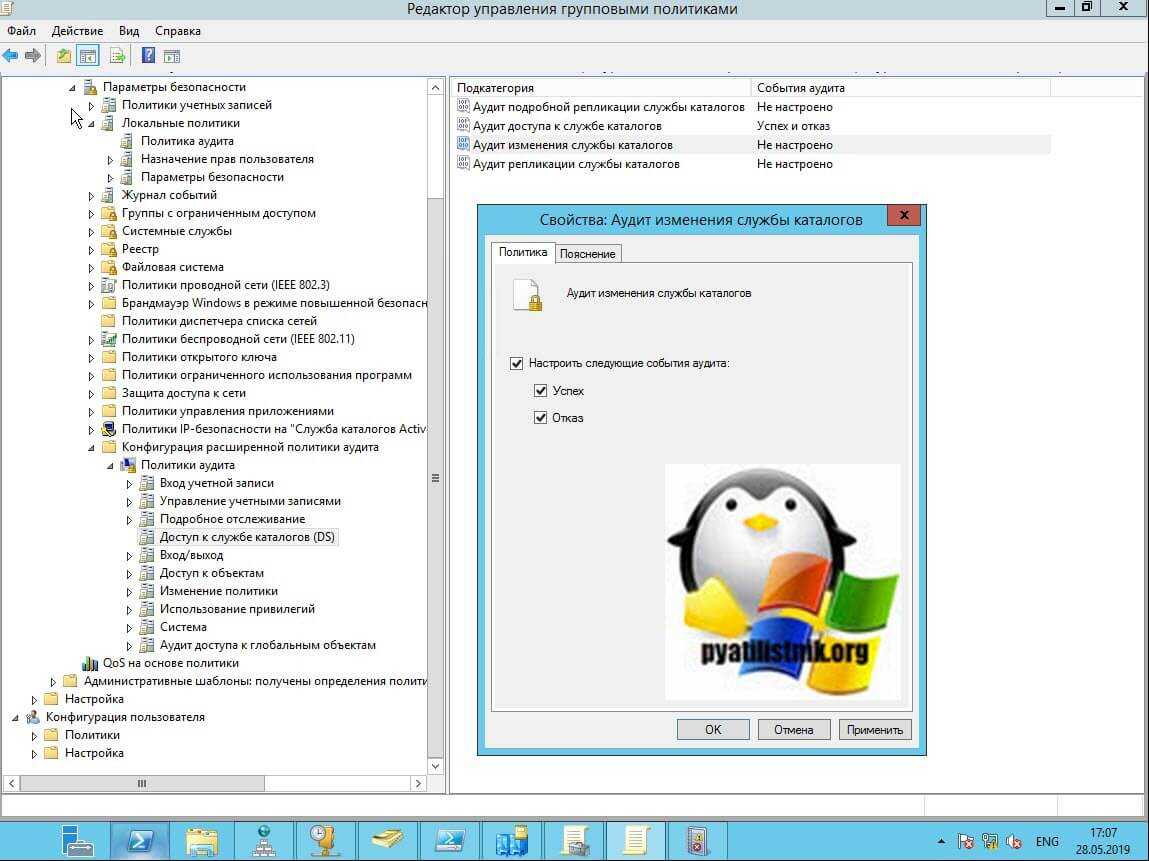Collapse 'Конфигурация расширенной политики аудита' node
This screenshot has height=861, width=1149.
point(91,448)
